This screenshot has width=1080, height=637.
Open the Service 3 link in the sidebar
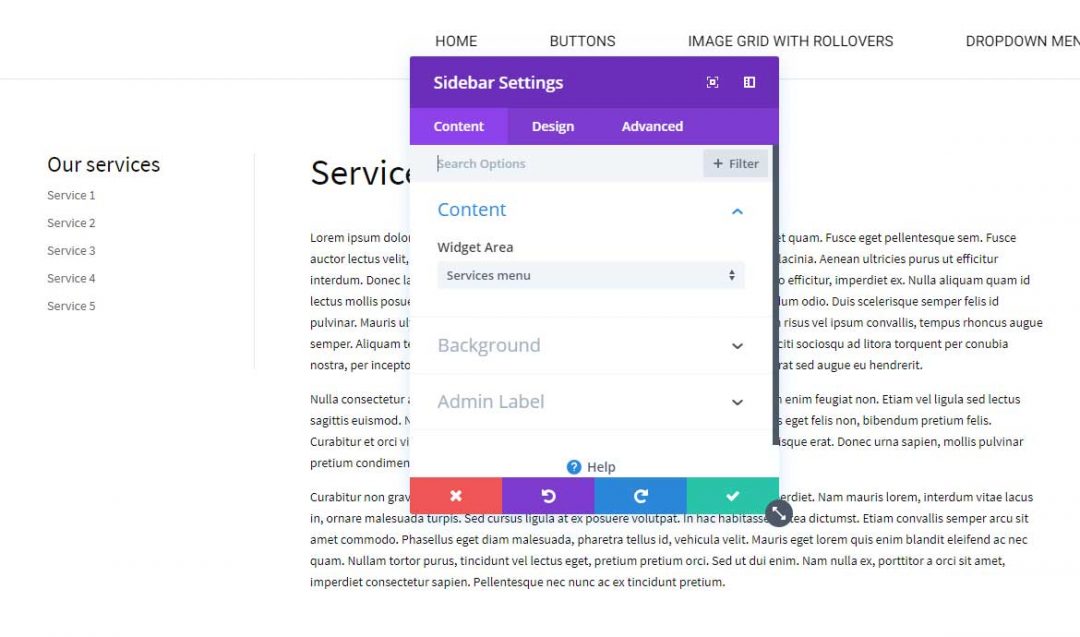pyautogui.click(x=71, y=250)
